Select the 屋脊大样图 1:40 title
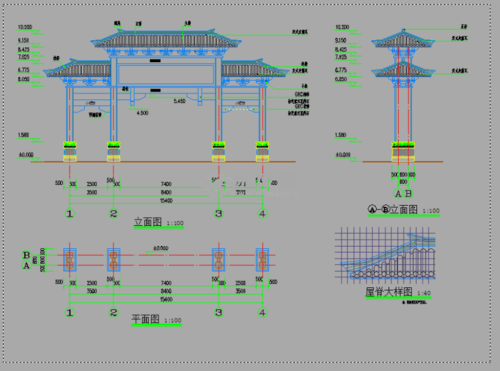 (x=398, y=292)
